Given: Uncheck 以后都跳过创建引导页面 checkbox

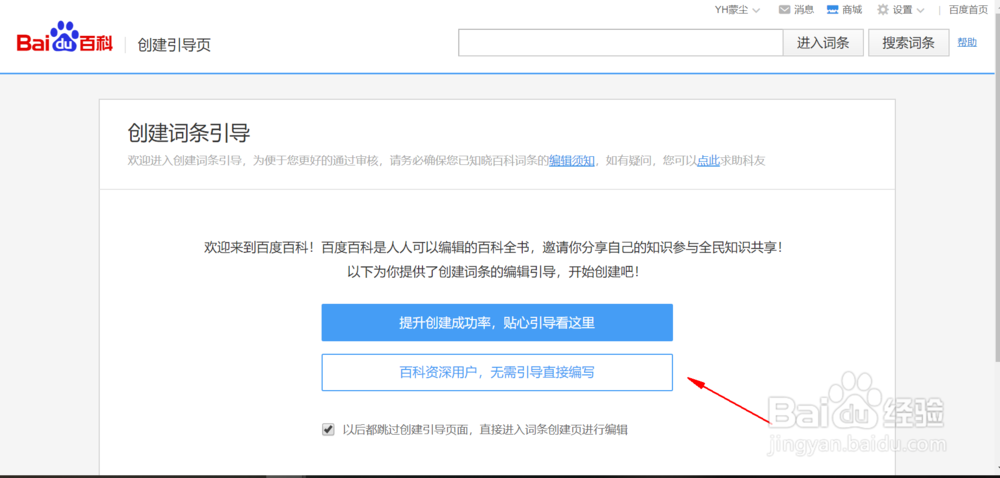Looking at the screenshot, I should click(328, 430).
